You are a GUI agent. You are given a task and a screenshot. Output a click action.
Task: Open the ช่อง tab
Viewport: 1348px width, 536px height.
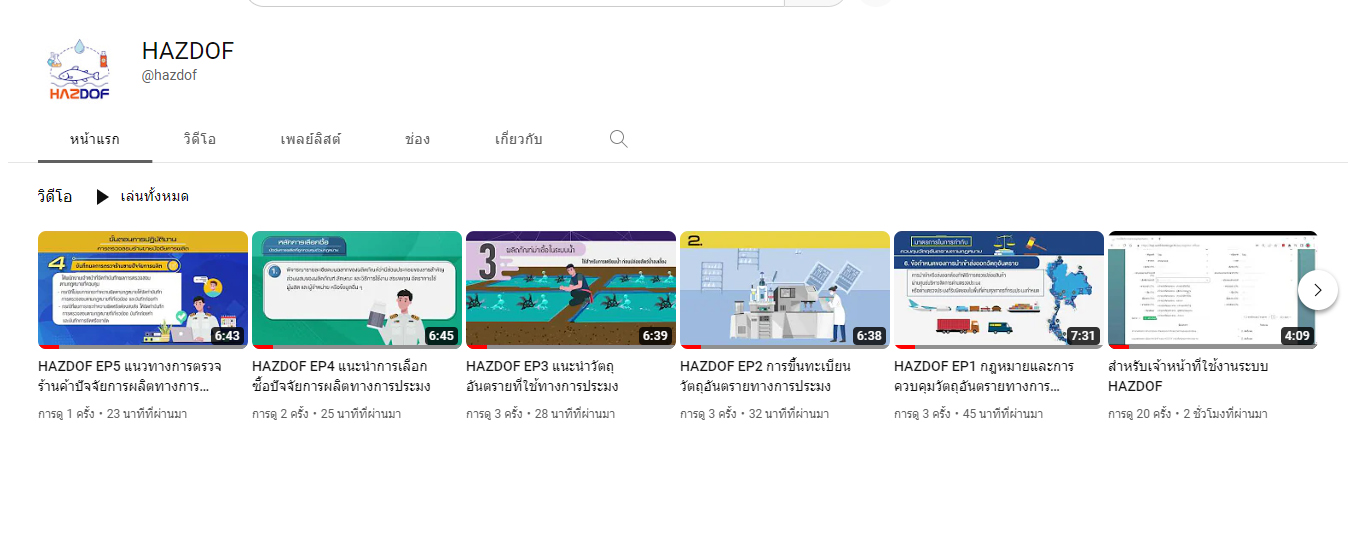tap(418, 139)
